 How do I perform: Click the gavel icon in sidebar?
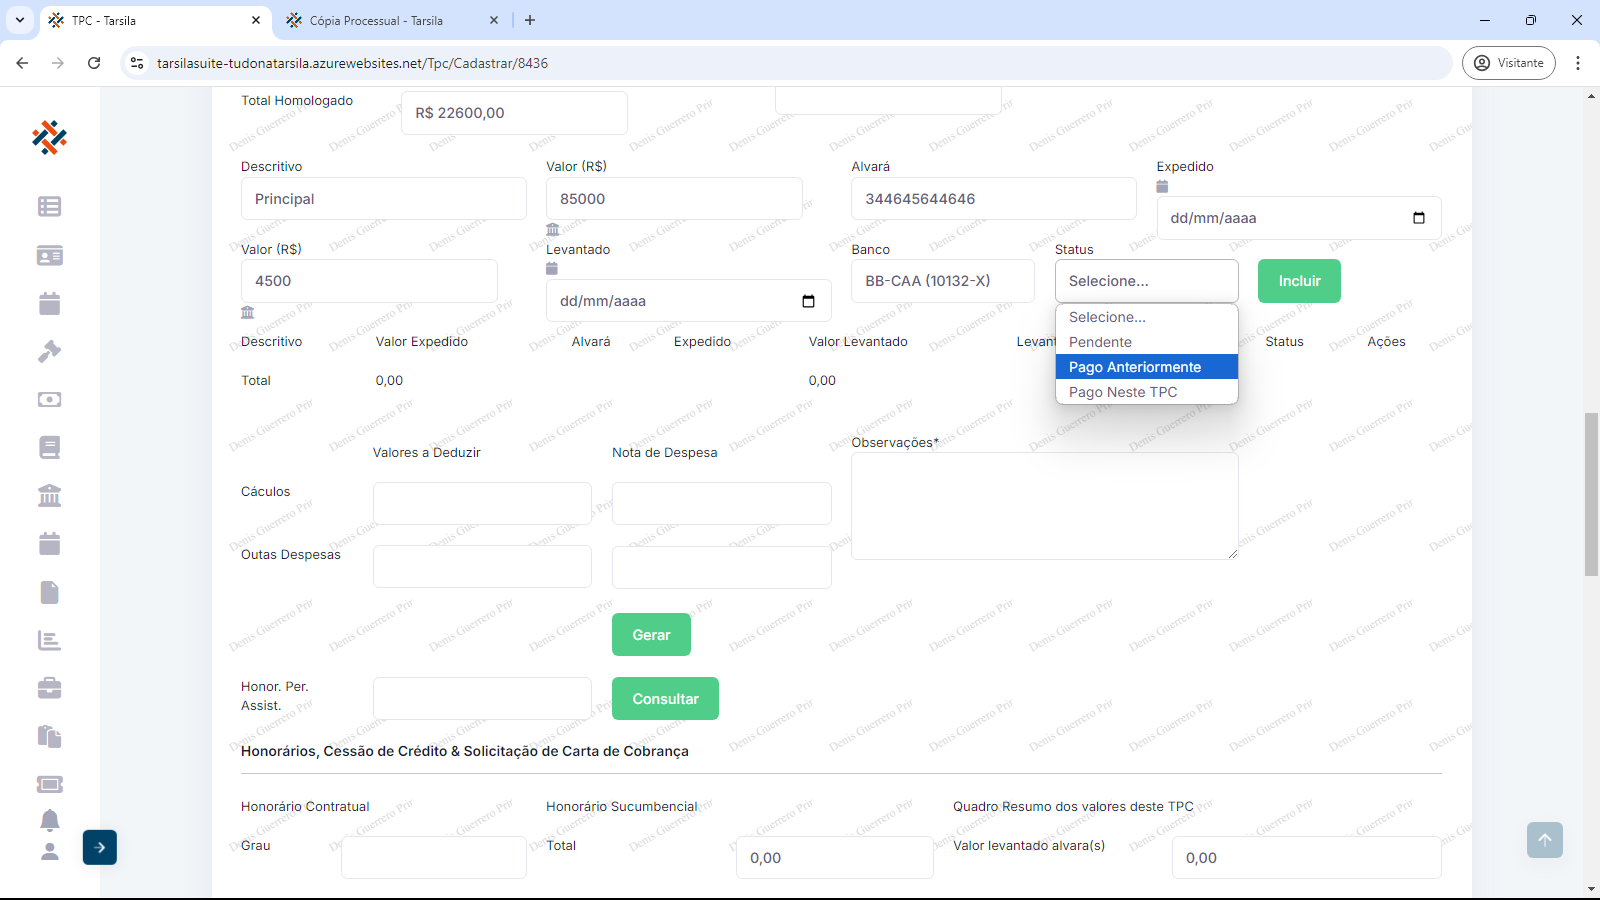coord(49,351)
